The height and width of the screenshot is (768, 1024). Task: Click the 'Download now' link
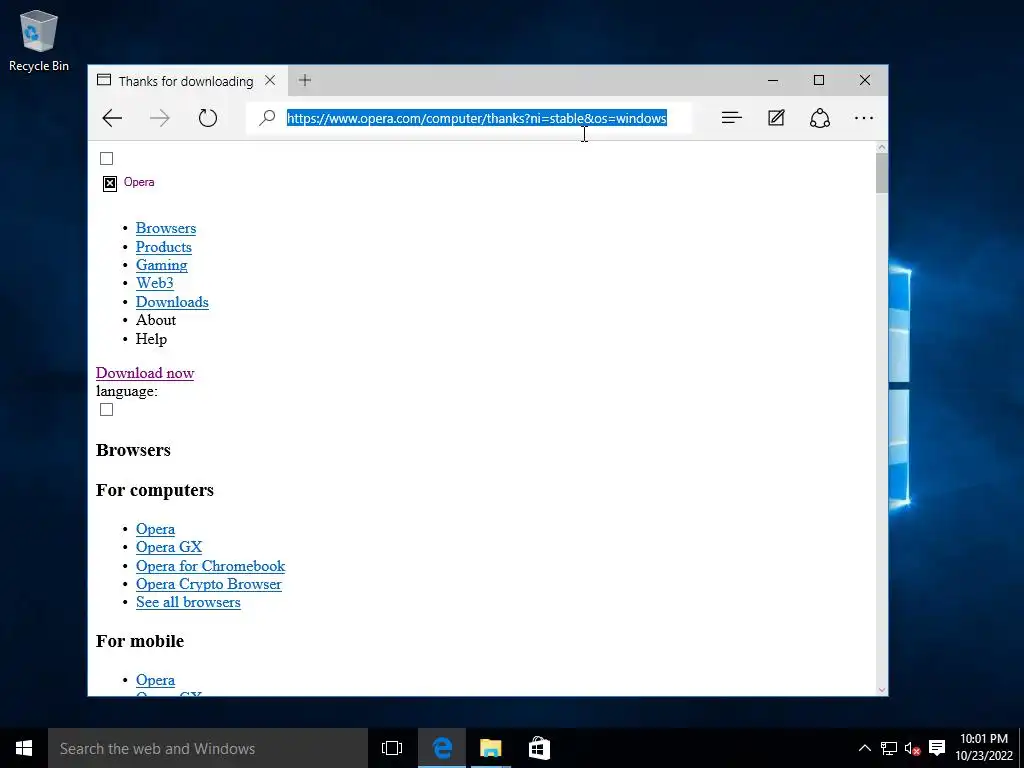pyautogui.click(x=145, y=373)
